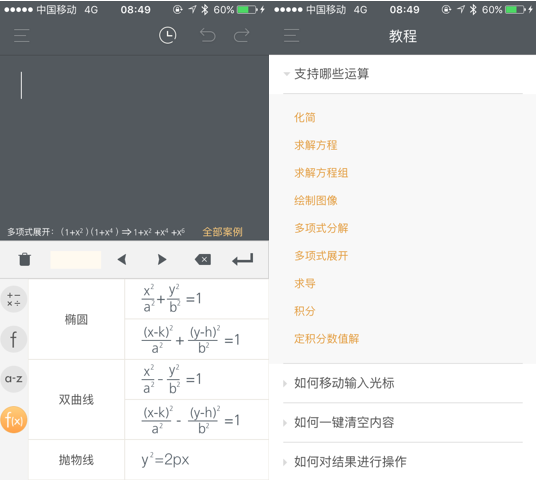Image resolution: width=536 pixels, height=484 pixels.
Task: Move cursor left with the arrow
Action: [x=122, y=260]
